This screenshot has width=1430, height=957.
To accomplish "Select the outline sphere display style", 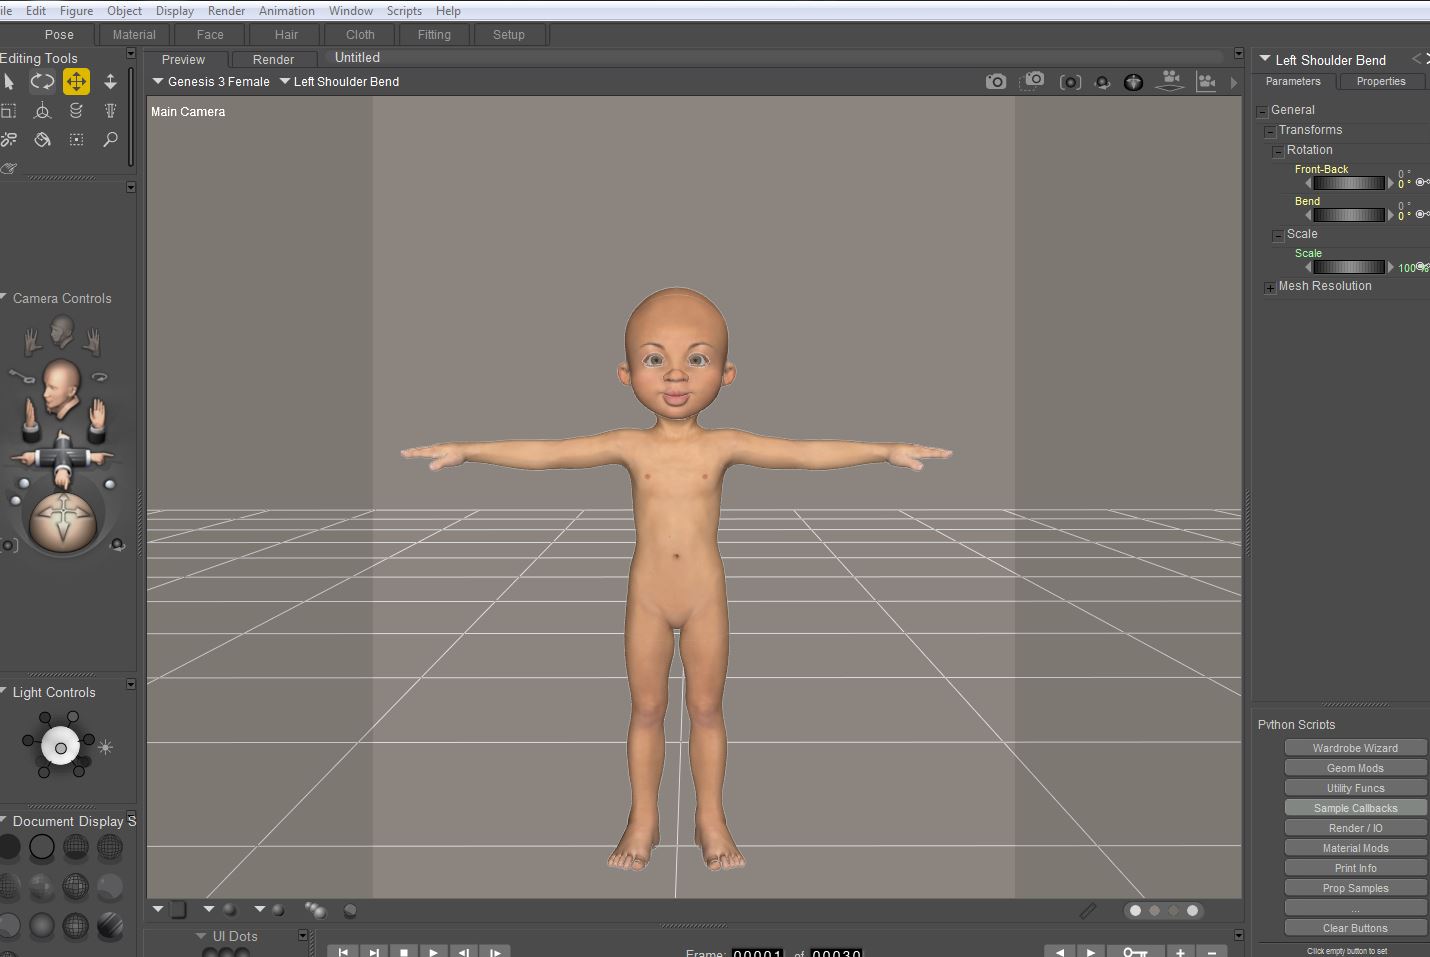I will point(42,848).
